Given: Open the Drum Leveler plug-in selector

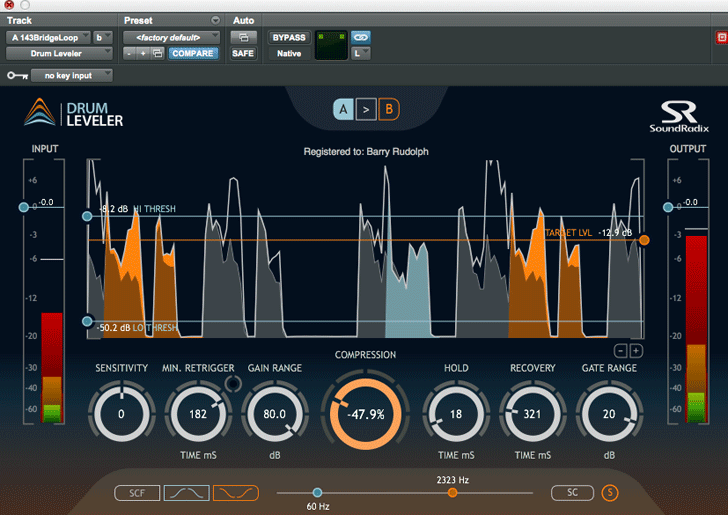Looking at the screenshot, I should [x=59, y=53].
